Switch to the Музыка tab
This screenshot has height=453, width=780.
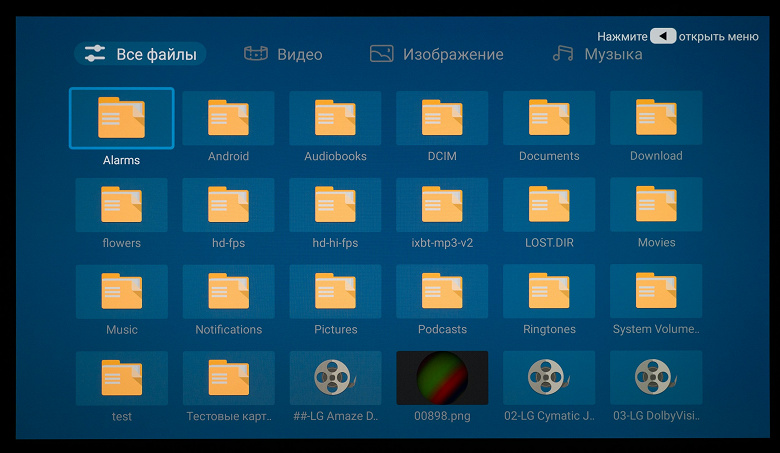(x=597, y=54)
